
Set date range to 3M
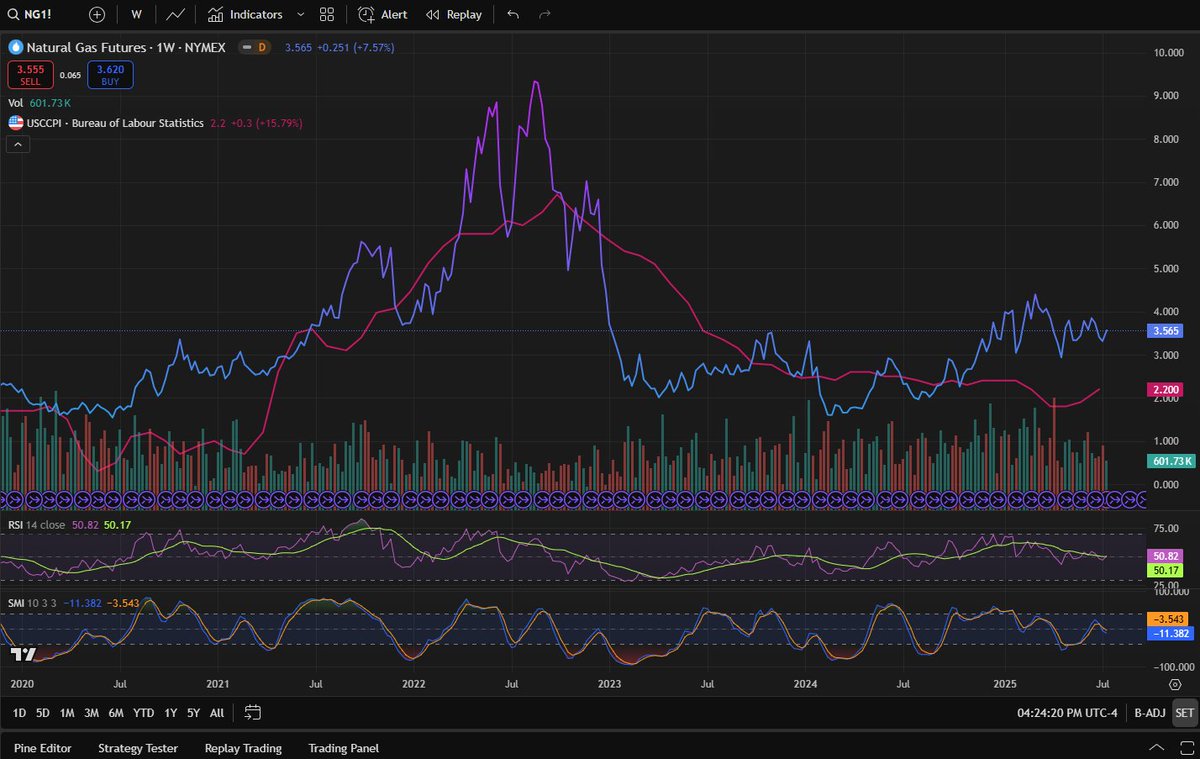(91, 713)
